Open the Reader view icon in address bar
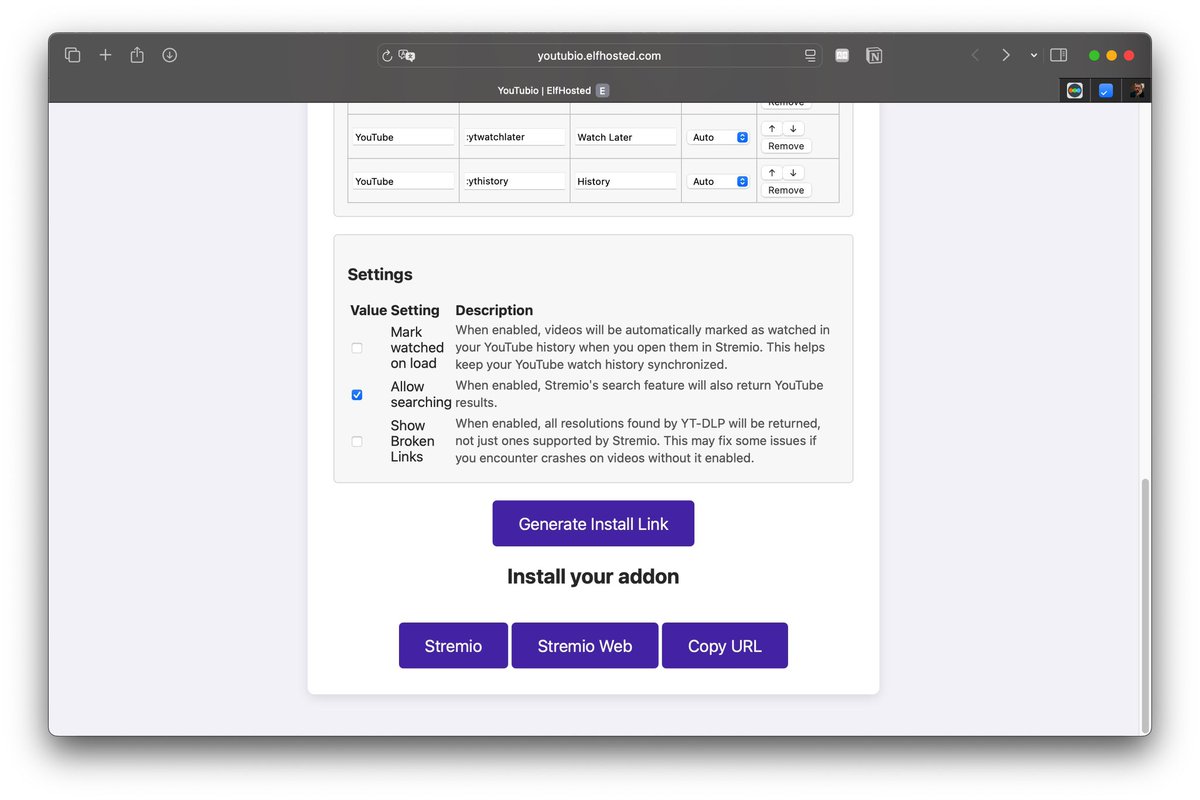 (x=810, y=56)
